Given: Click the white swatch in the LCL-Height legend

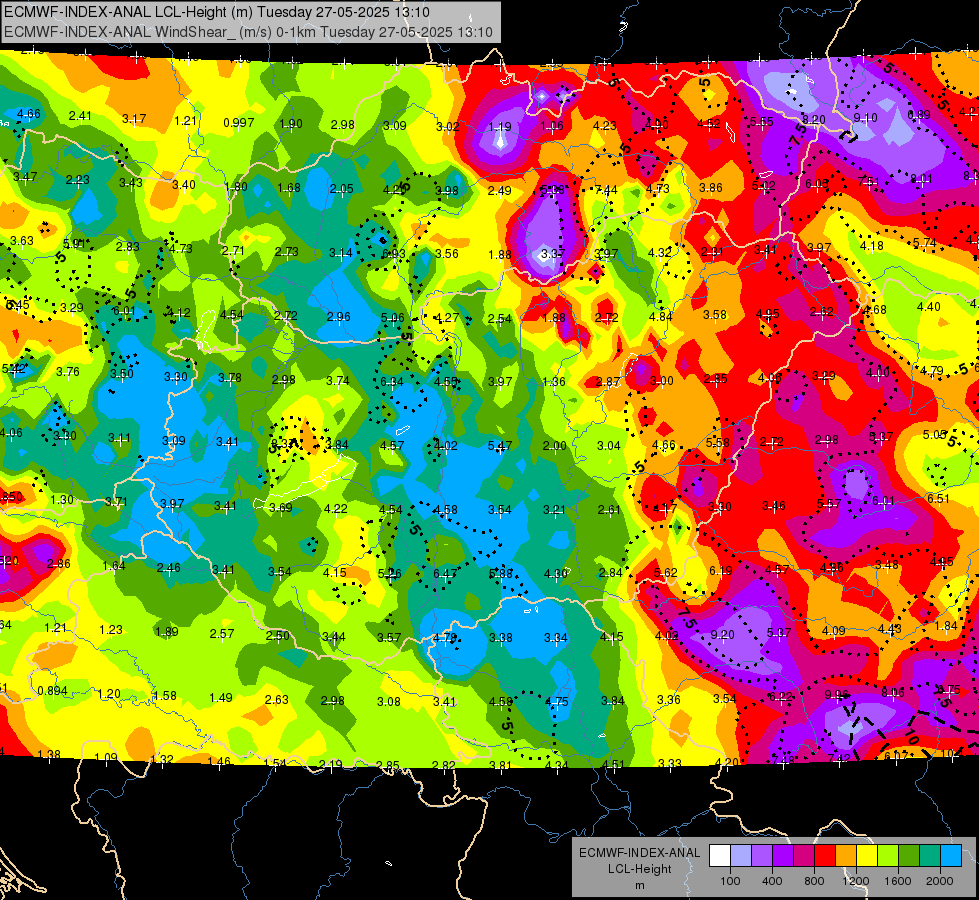Looking at the screenshot, I should point(720,856).
